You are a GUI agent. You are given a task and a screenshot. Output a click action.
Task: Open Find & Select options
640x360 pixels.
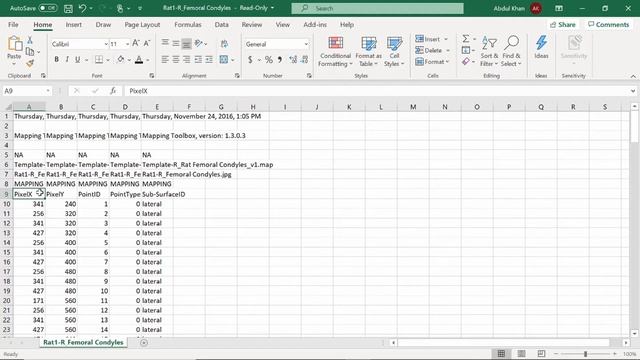click(511, 52)
